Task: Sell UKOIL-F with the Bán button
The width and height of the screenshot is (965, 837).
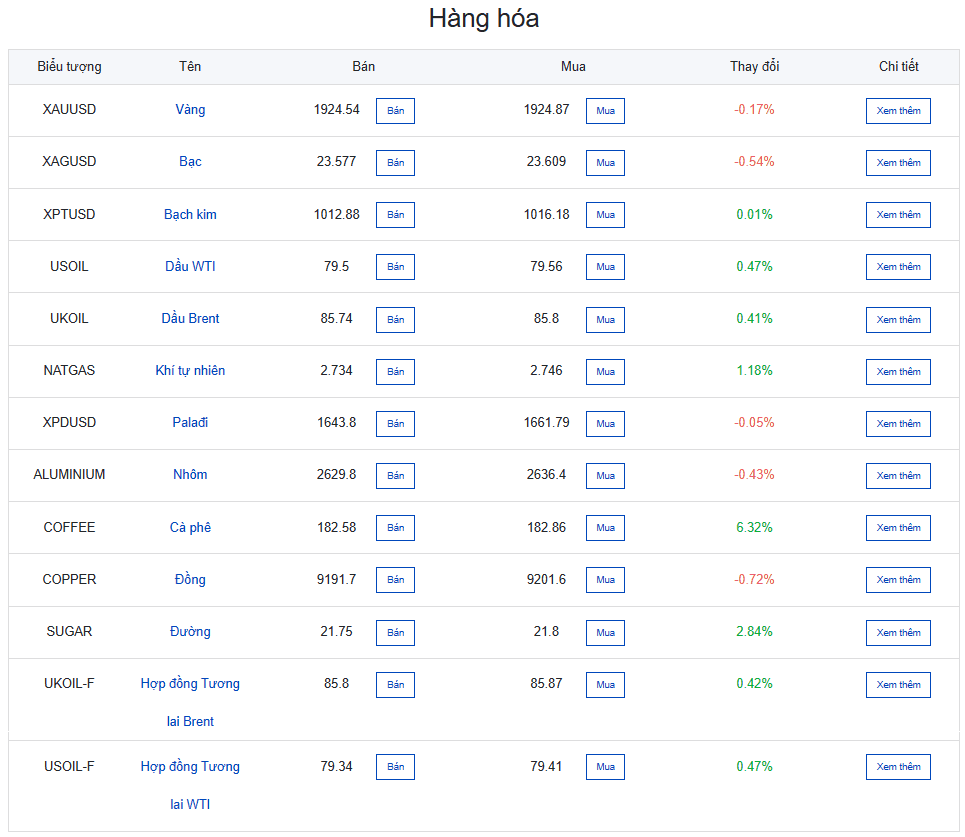Action: point(395,684)
